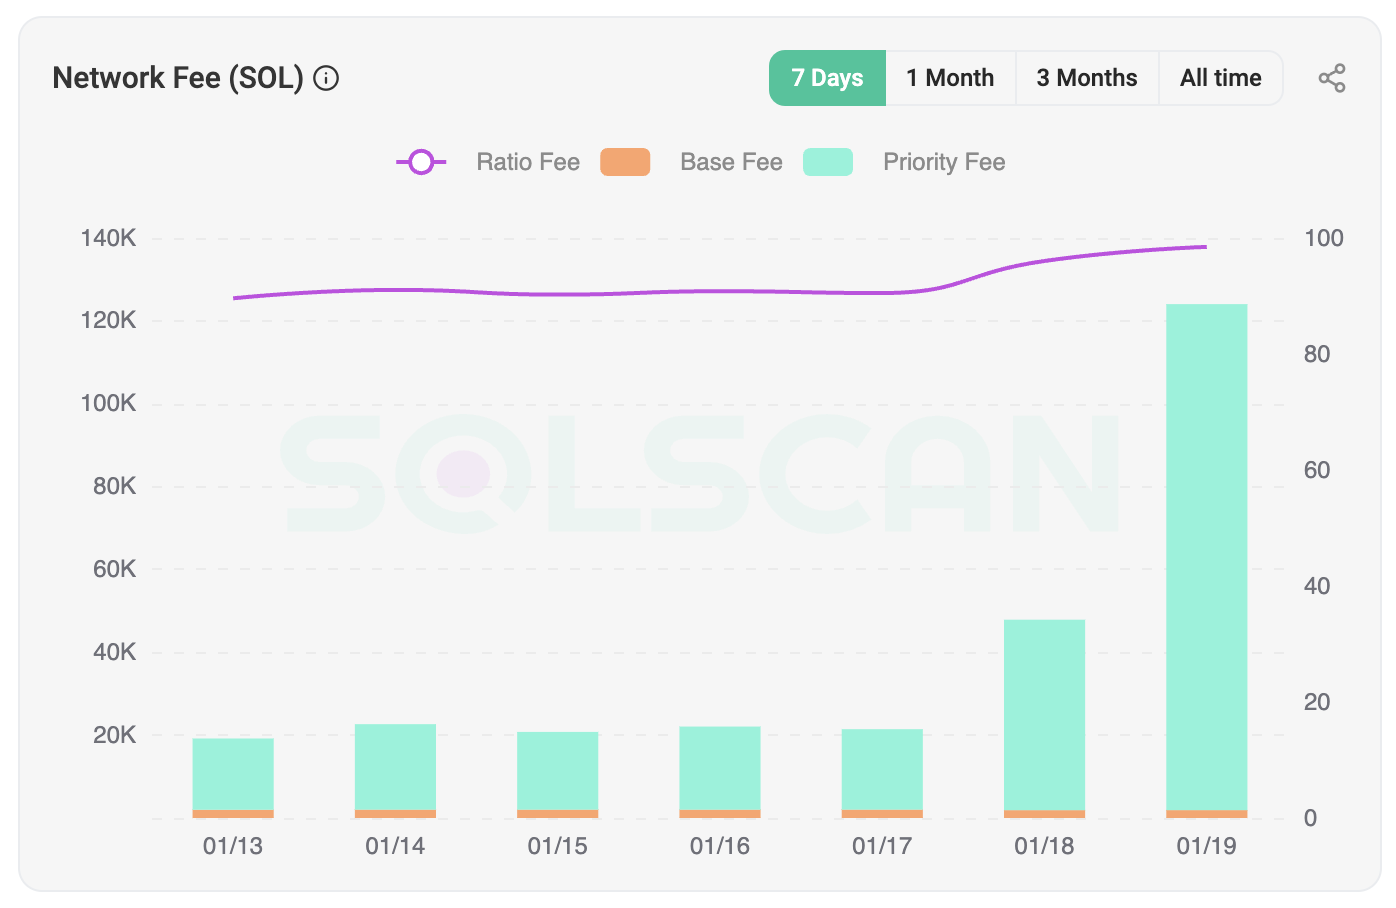Click the info icon next to Network Fee title

pos(326,78)
